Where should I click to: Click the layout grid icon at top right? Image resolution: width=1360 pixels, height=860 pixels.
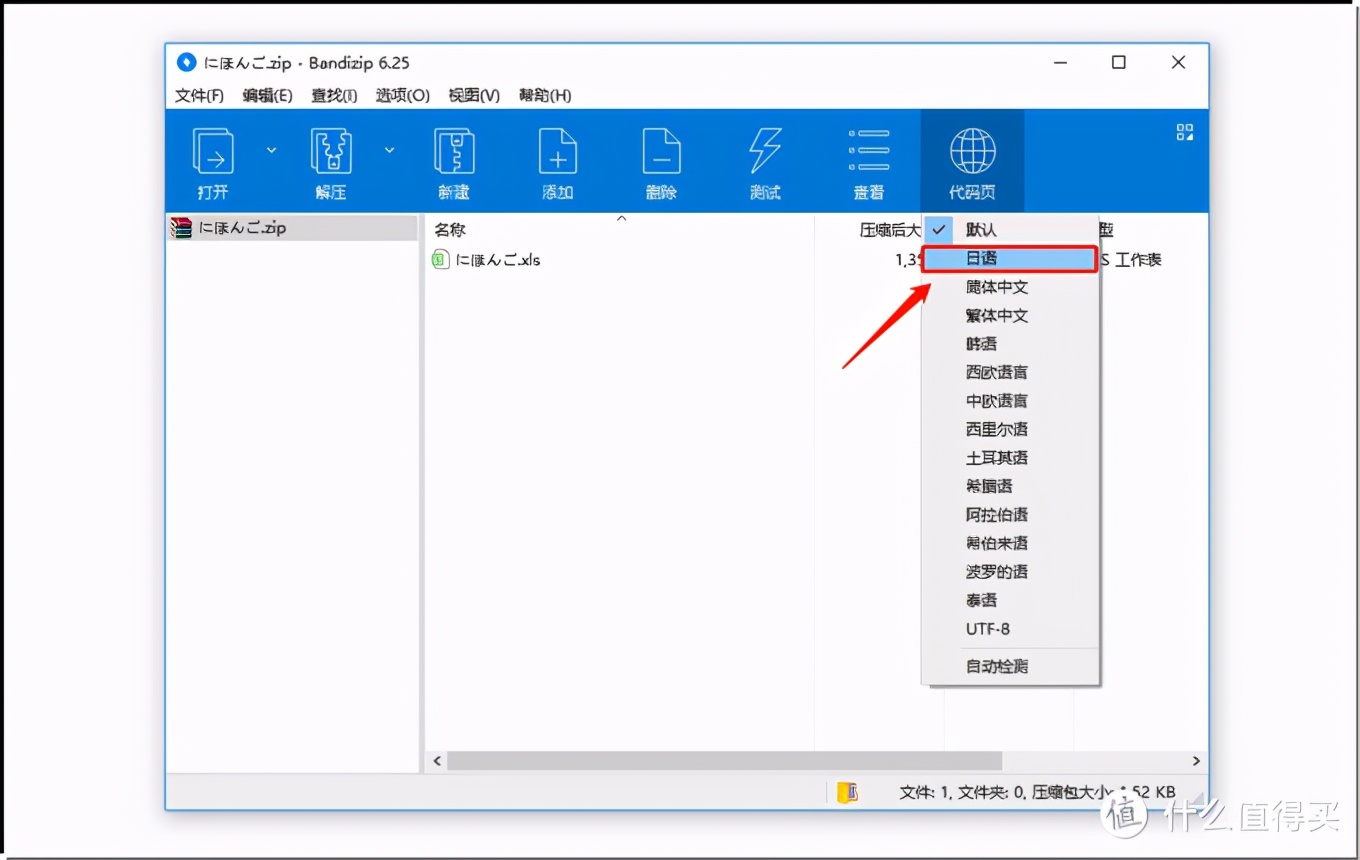click(1184, 131)
